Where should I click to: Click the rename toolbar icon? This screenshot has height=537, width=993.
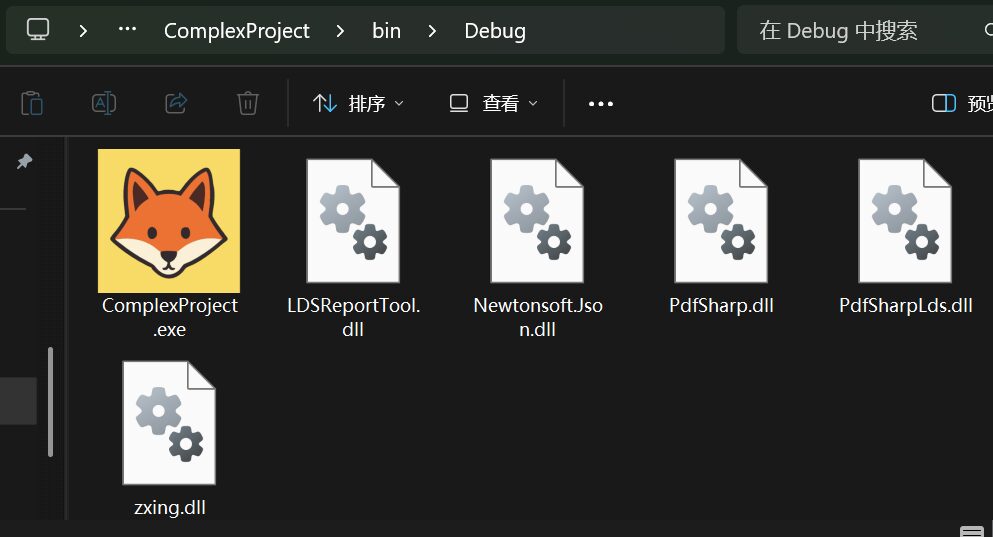104,103
